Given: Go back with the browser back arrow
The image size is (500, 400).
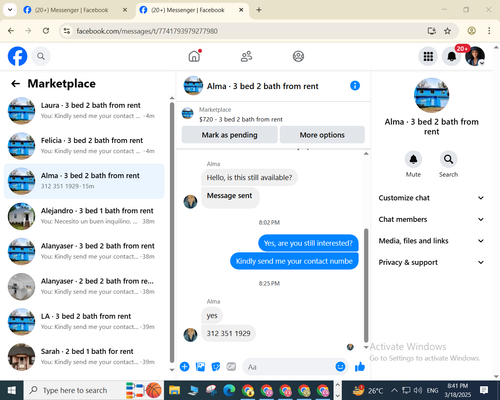Looking at the screenshot, I should click(11, 31).
